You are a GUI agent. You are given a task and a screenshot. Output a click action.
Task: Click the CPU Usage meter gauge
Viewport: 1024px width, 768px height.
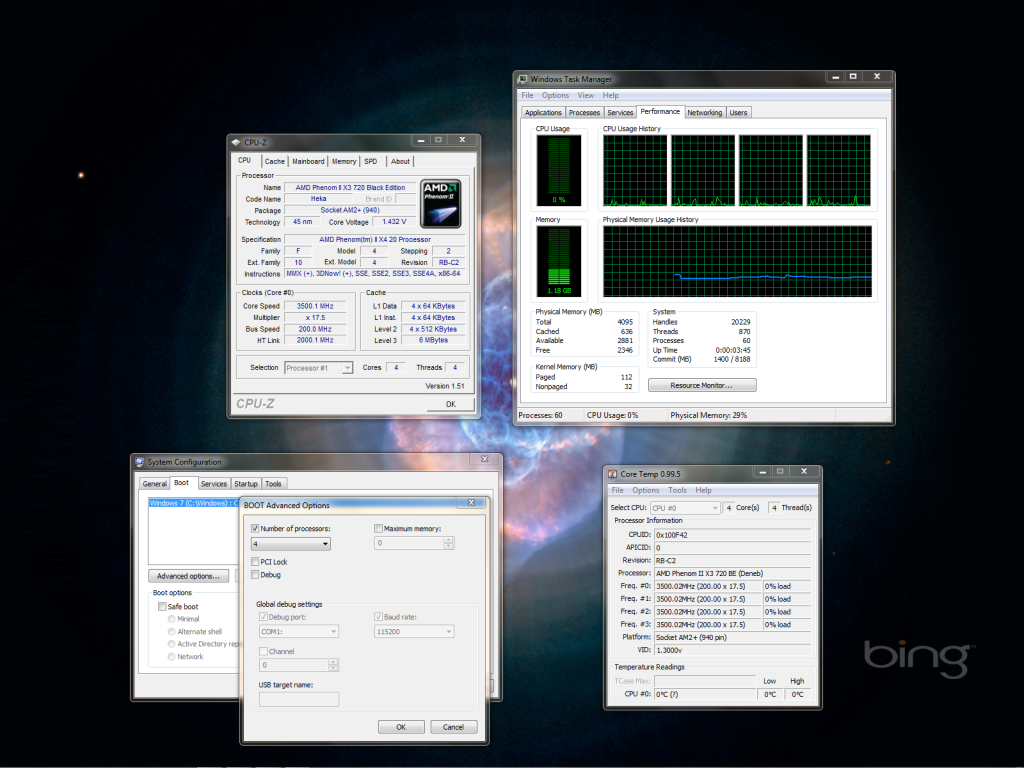(559, 170)
